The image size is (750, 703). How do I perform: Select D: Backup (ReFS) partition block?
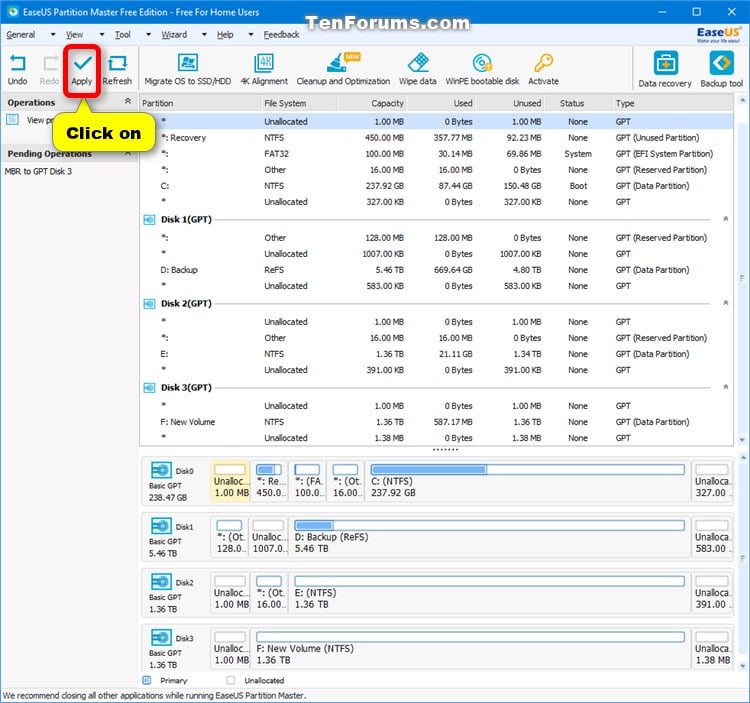(x=489, y=537)
